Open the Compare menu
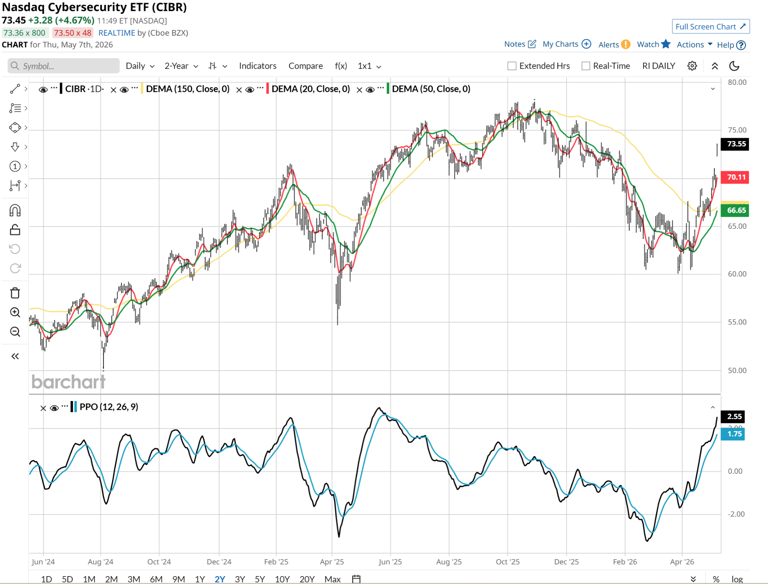 click(x=306, y=66)
